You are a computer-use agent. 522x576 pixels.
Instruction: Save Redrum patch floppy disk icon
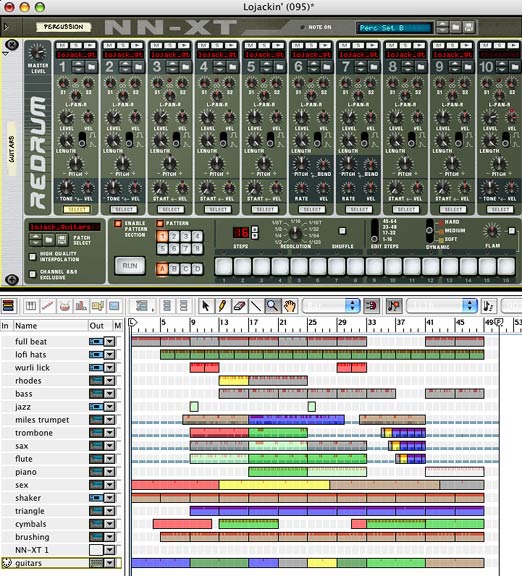point(62,240)
